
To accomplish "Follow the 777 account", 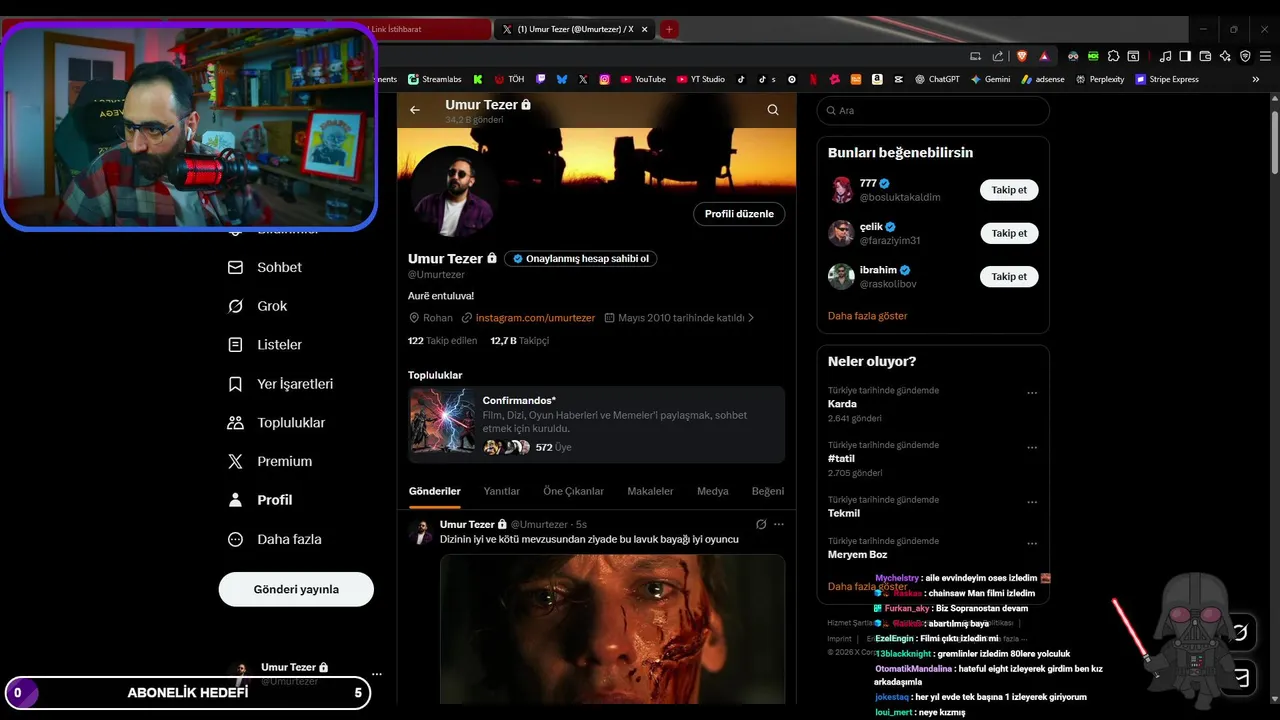I will tap(1009, 190).
